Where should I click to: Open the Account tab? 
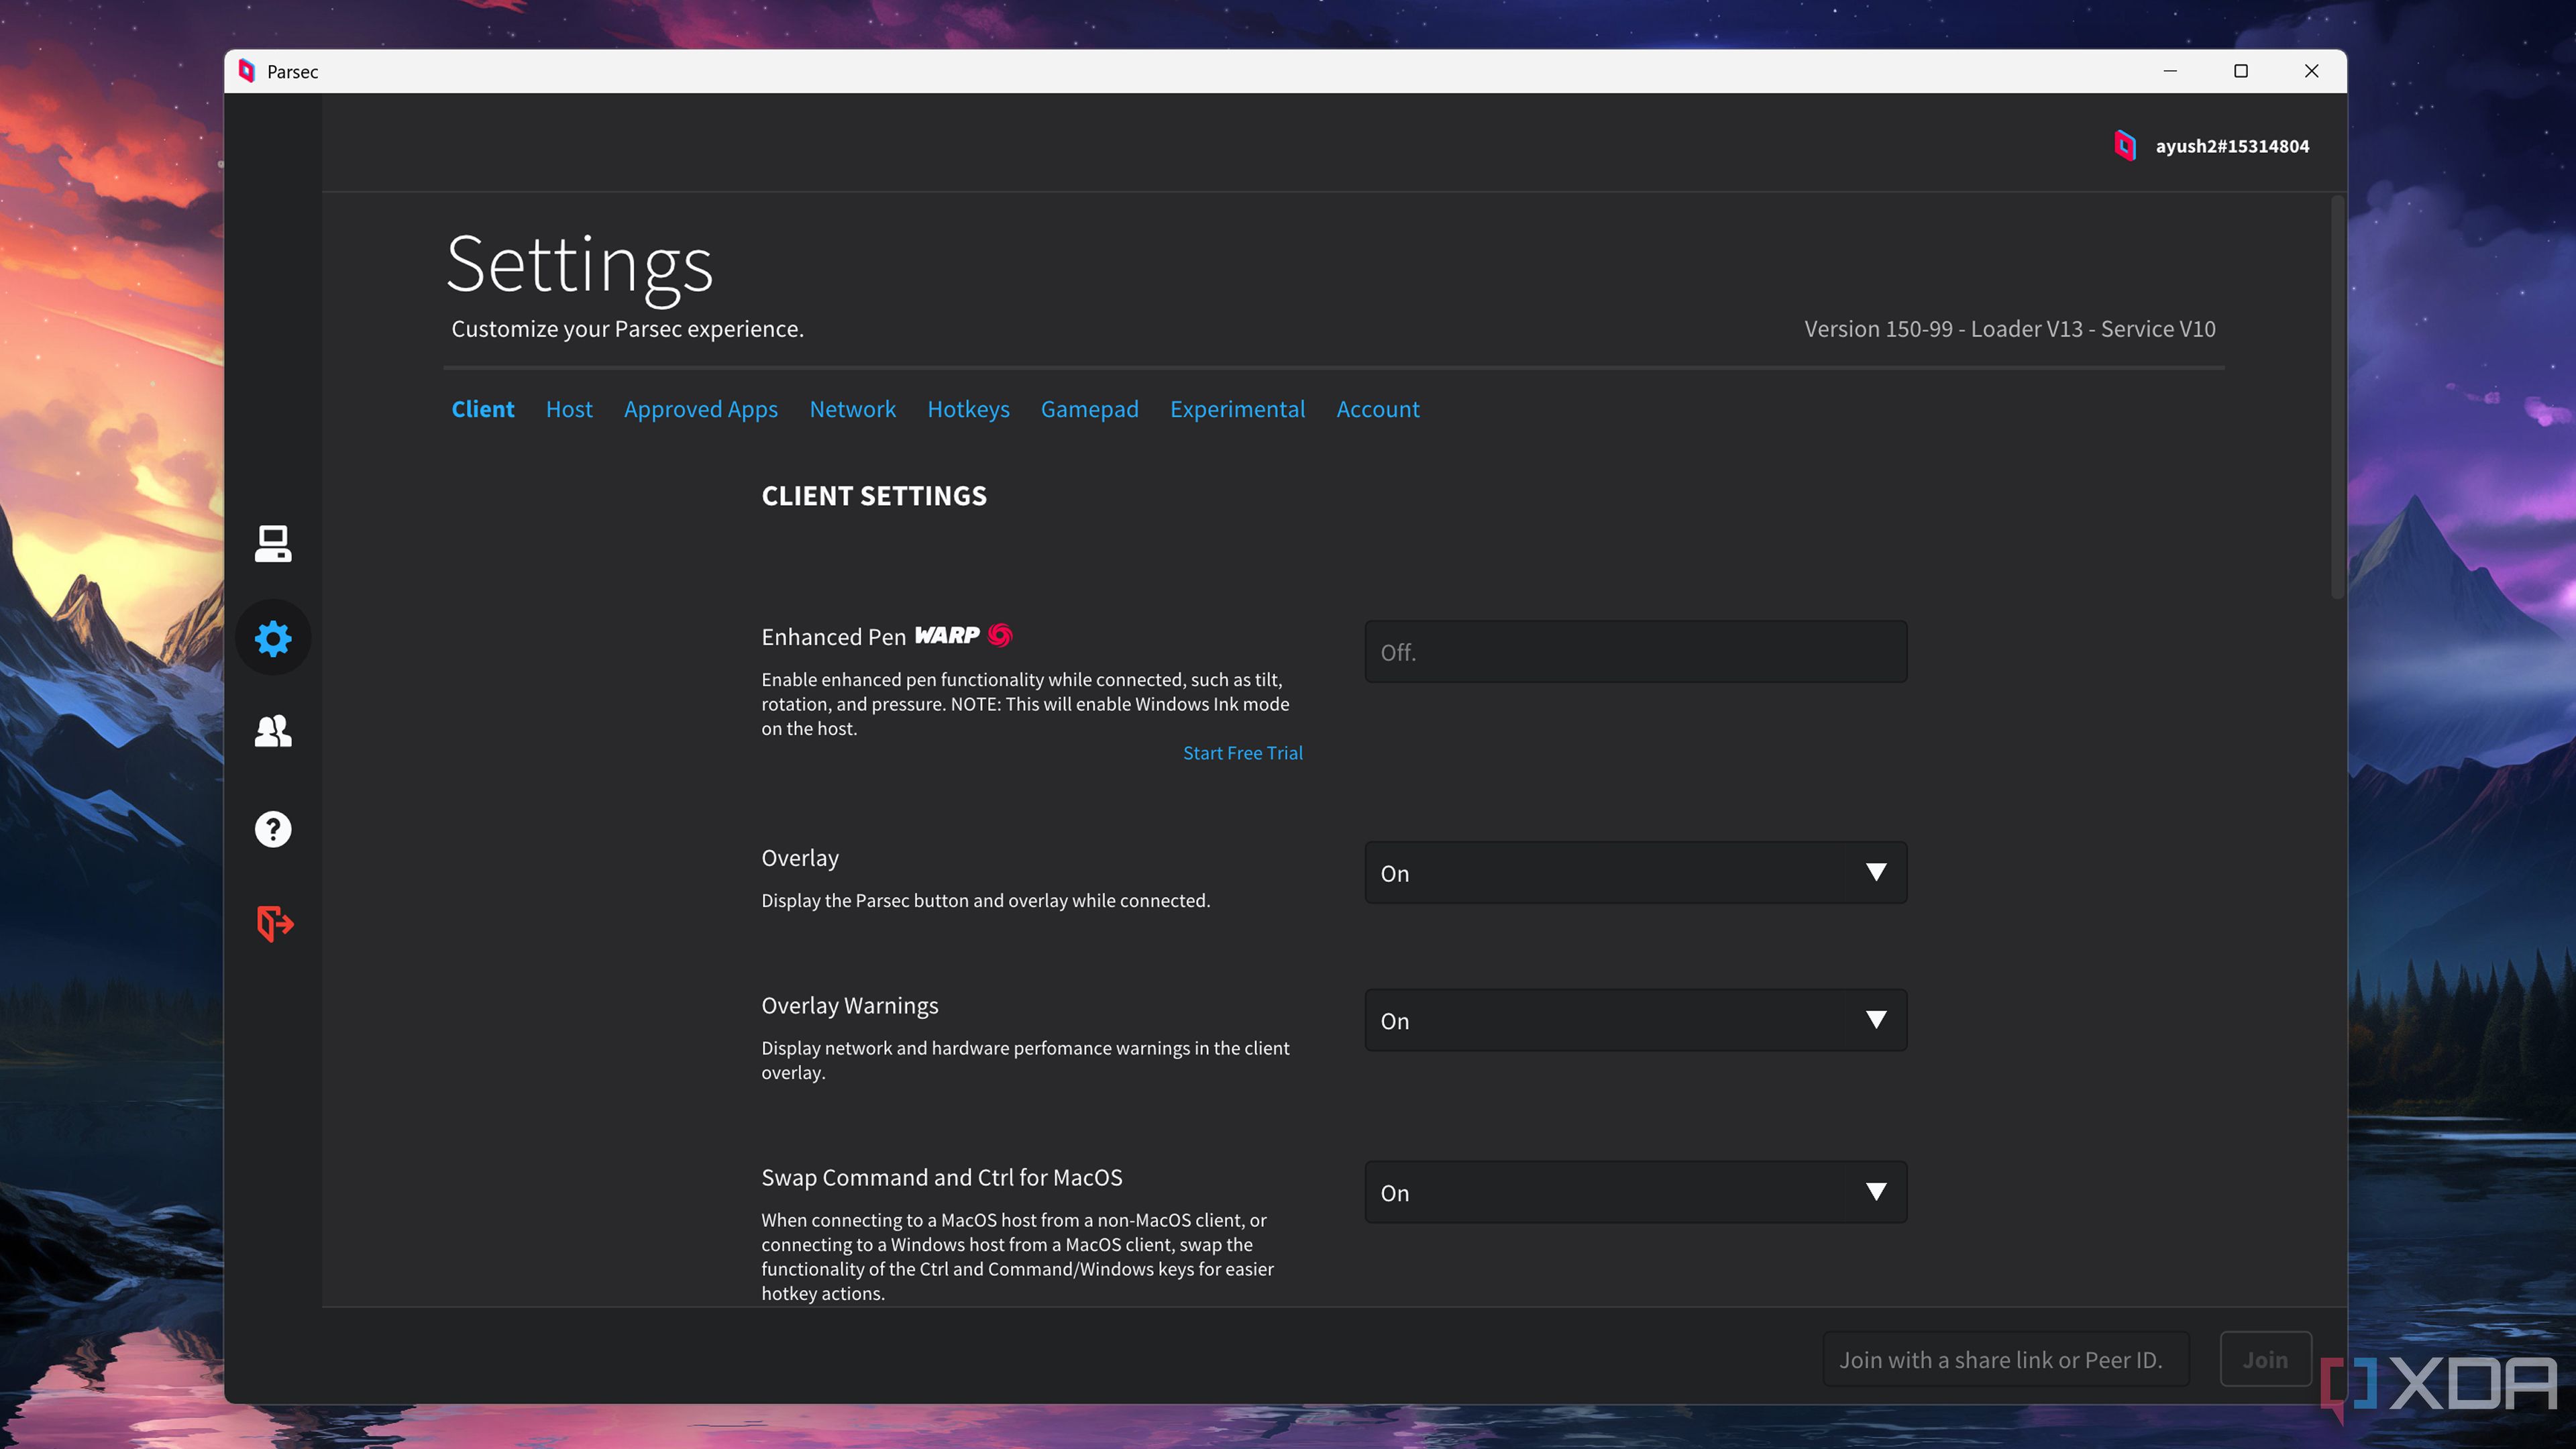pos(1377,409)
